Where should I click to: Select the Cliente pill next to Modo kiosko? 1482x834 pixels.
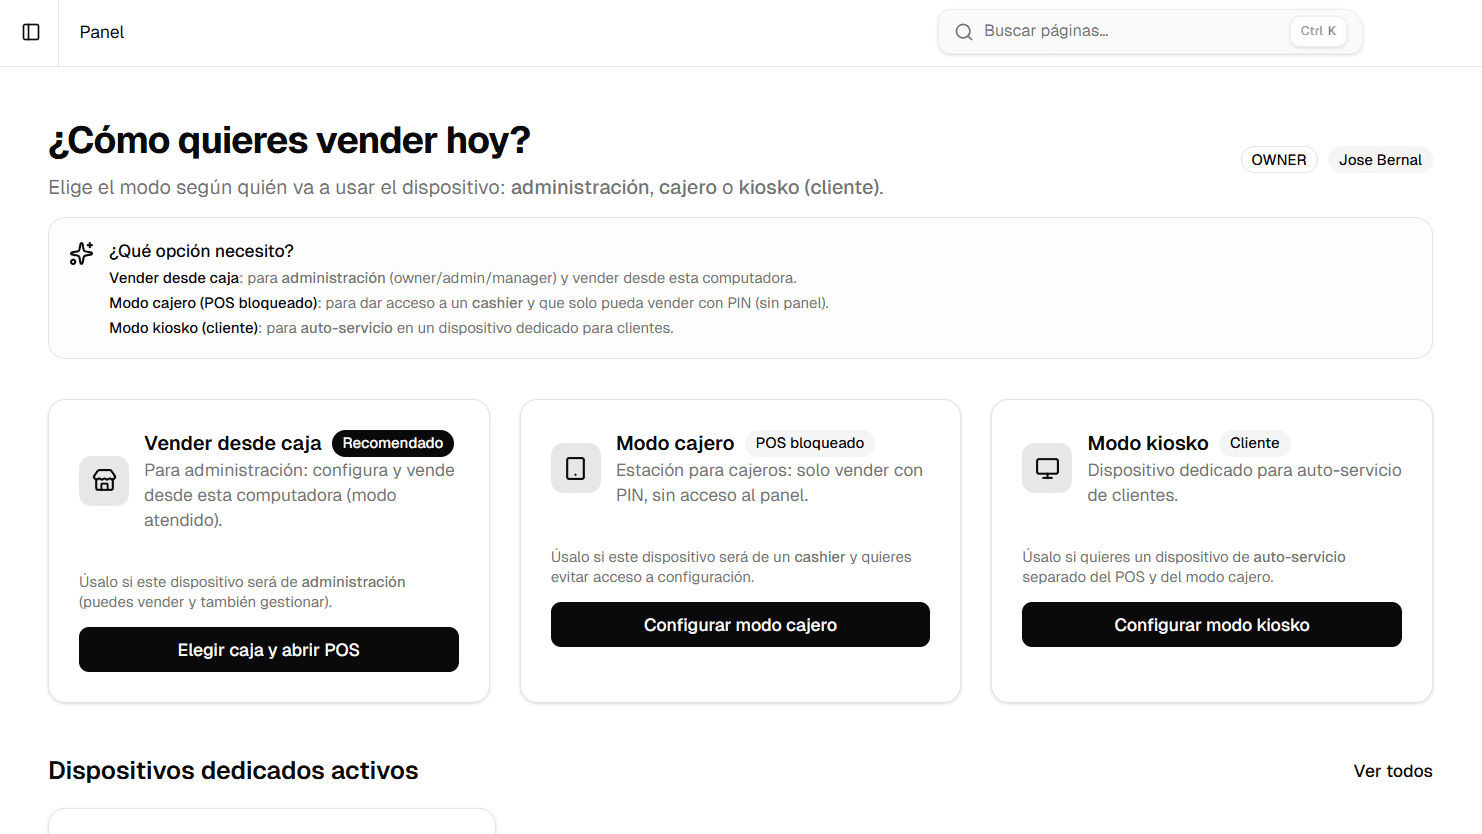(x=1254, y=443)
